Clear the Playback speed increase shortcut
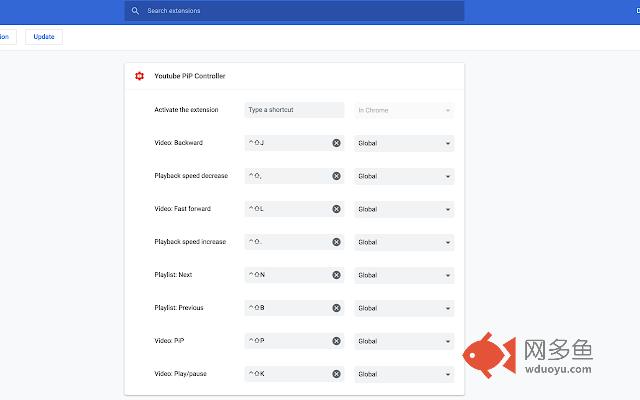Image resolution: width=640 pixels, height=400 pixels. [x=336, y=242]
